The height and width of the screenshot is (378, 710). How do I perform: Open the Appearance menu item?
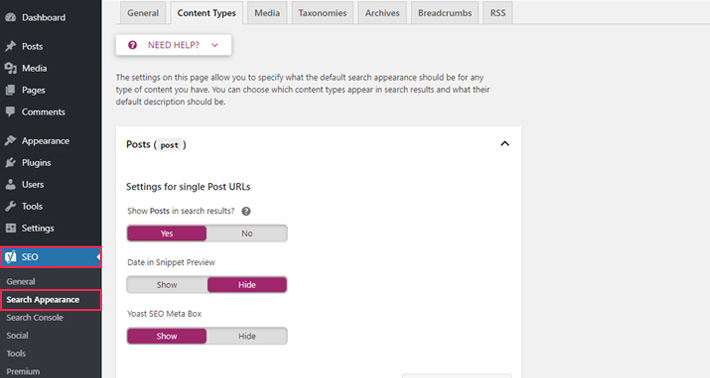(50, 141)
